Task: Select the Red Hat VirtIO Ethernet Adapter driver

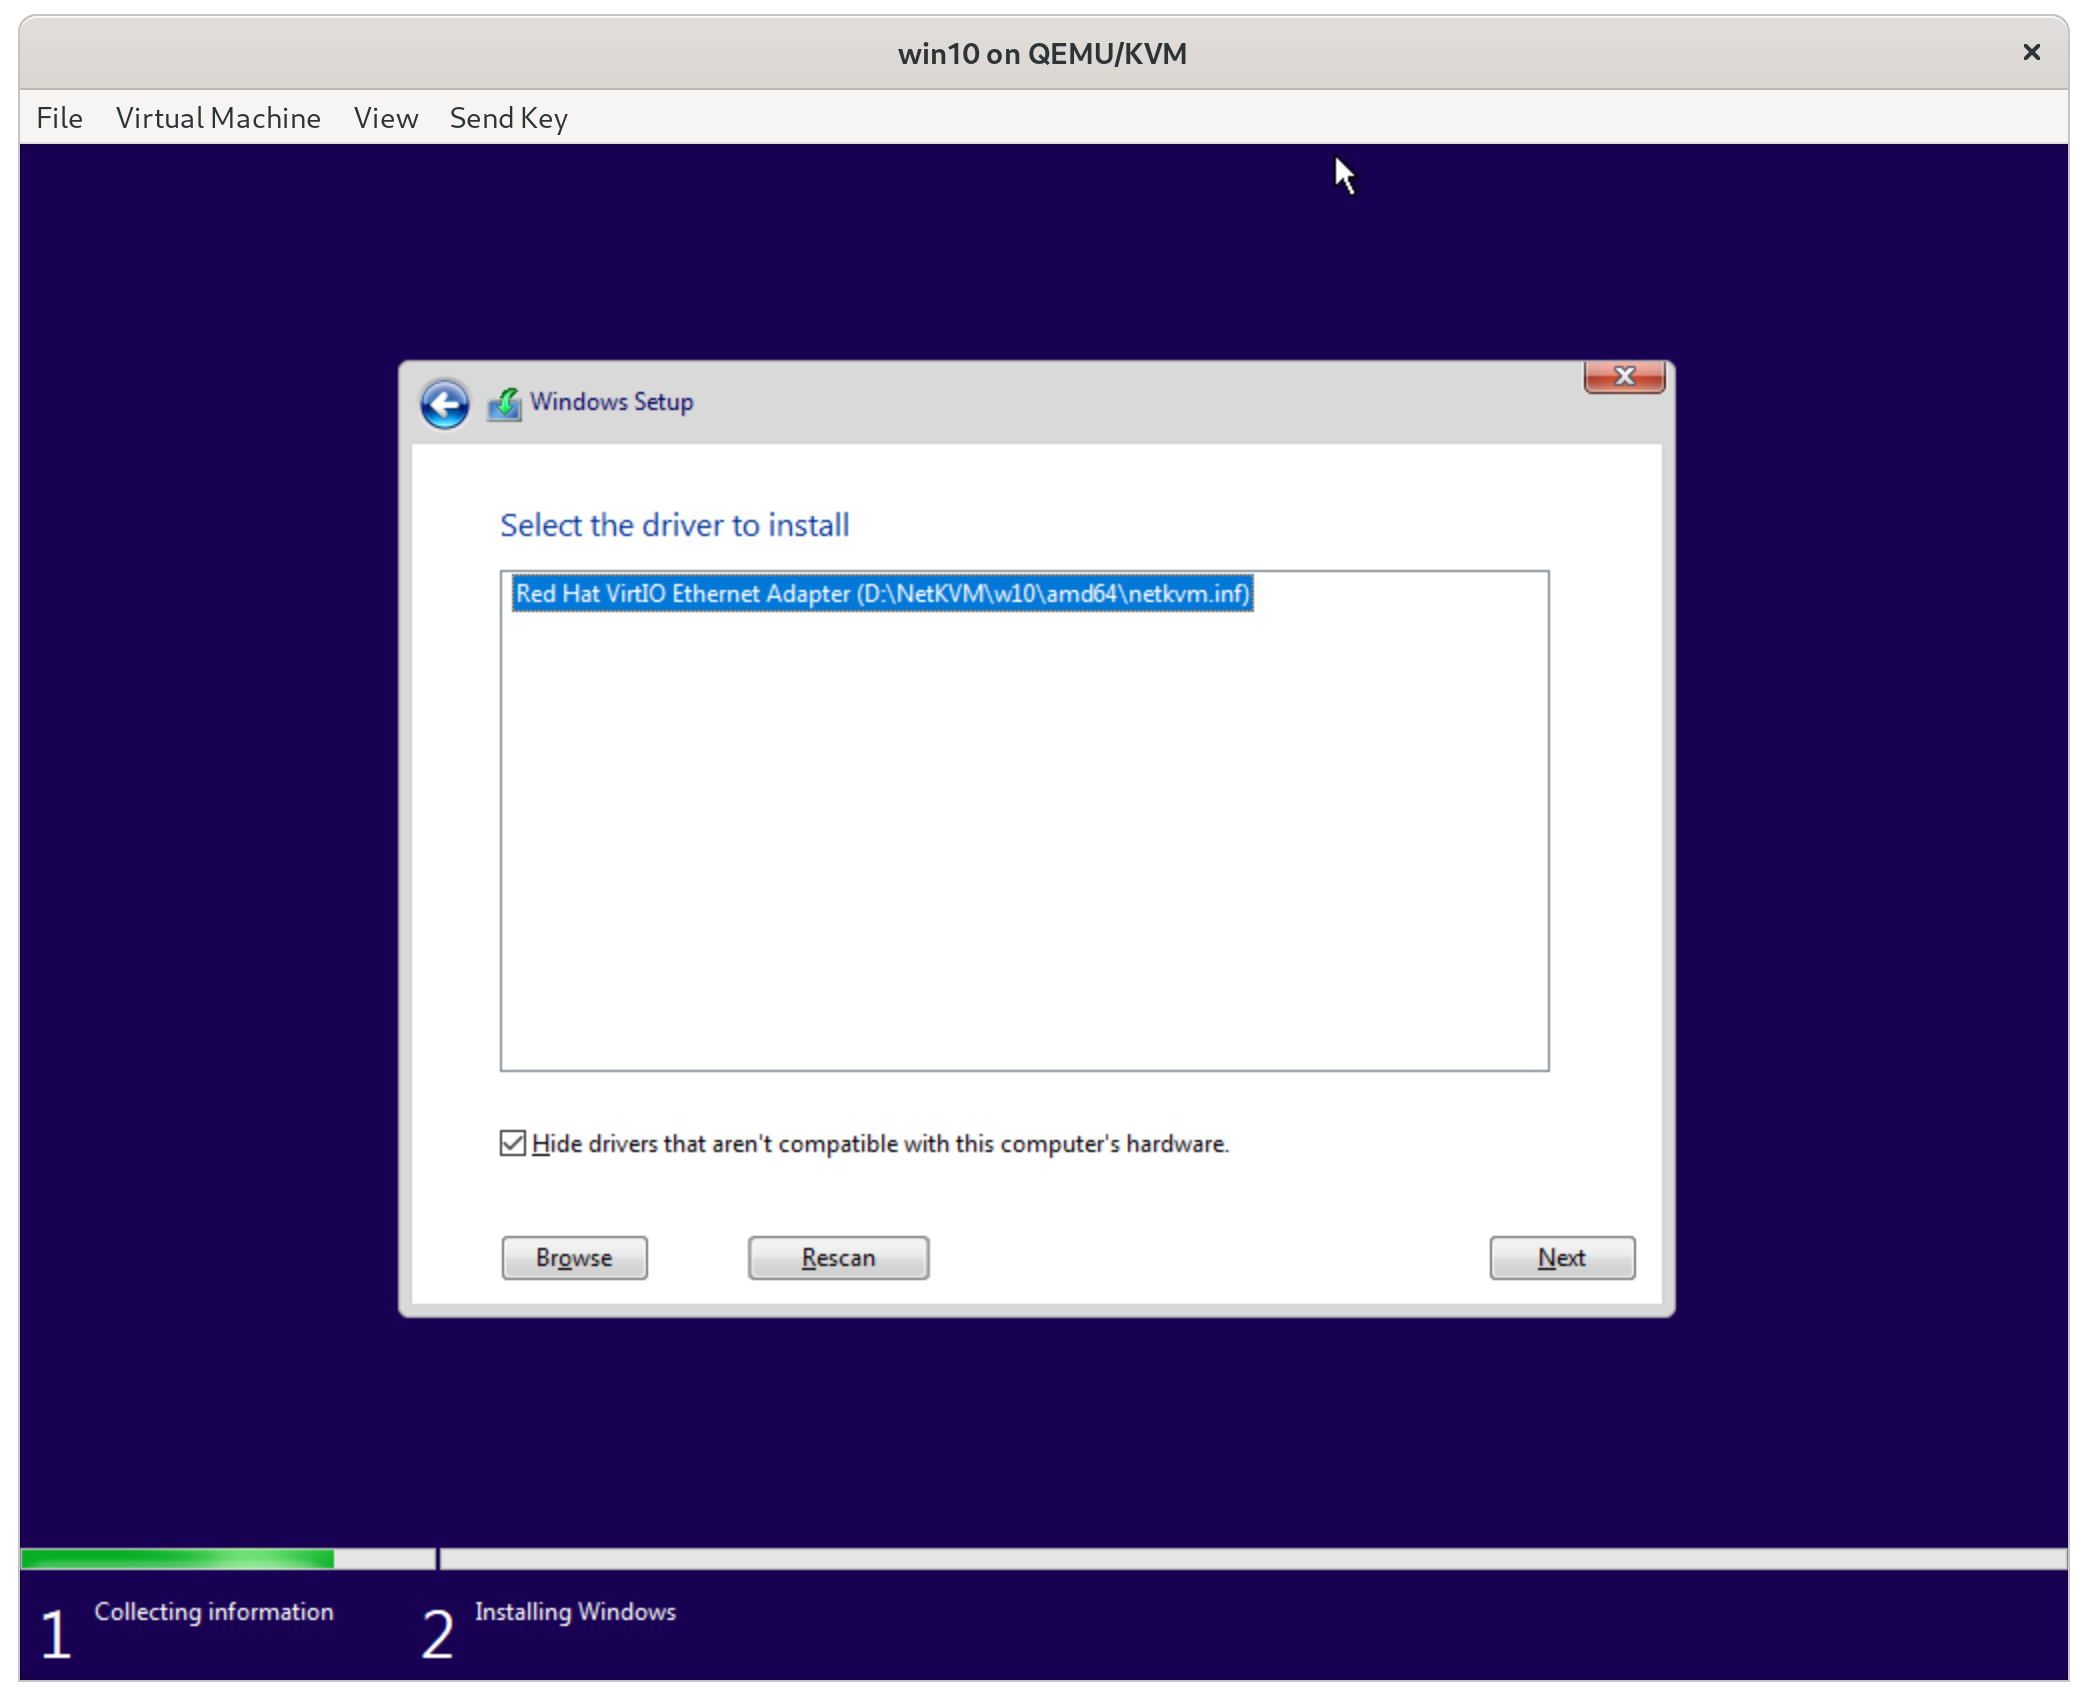Action: coord(880,593)
